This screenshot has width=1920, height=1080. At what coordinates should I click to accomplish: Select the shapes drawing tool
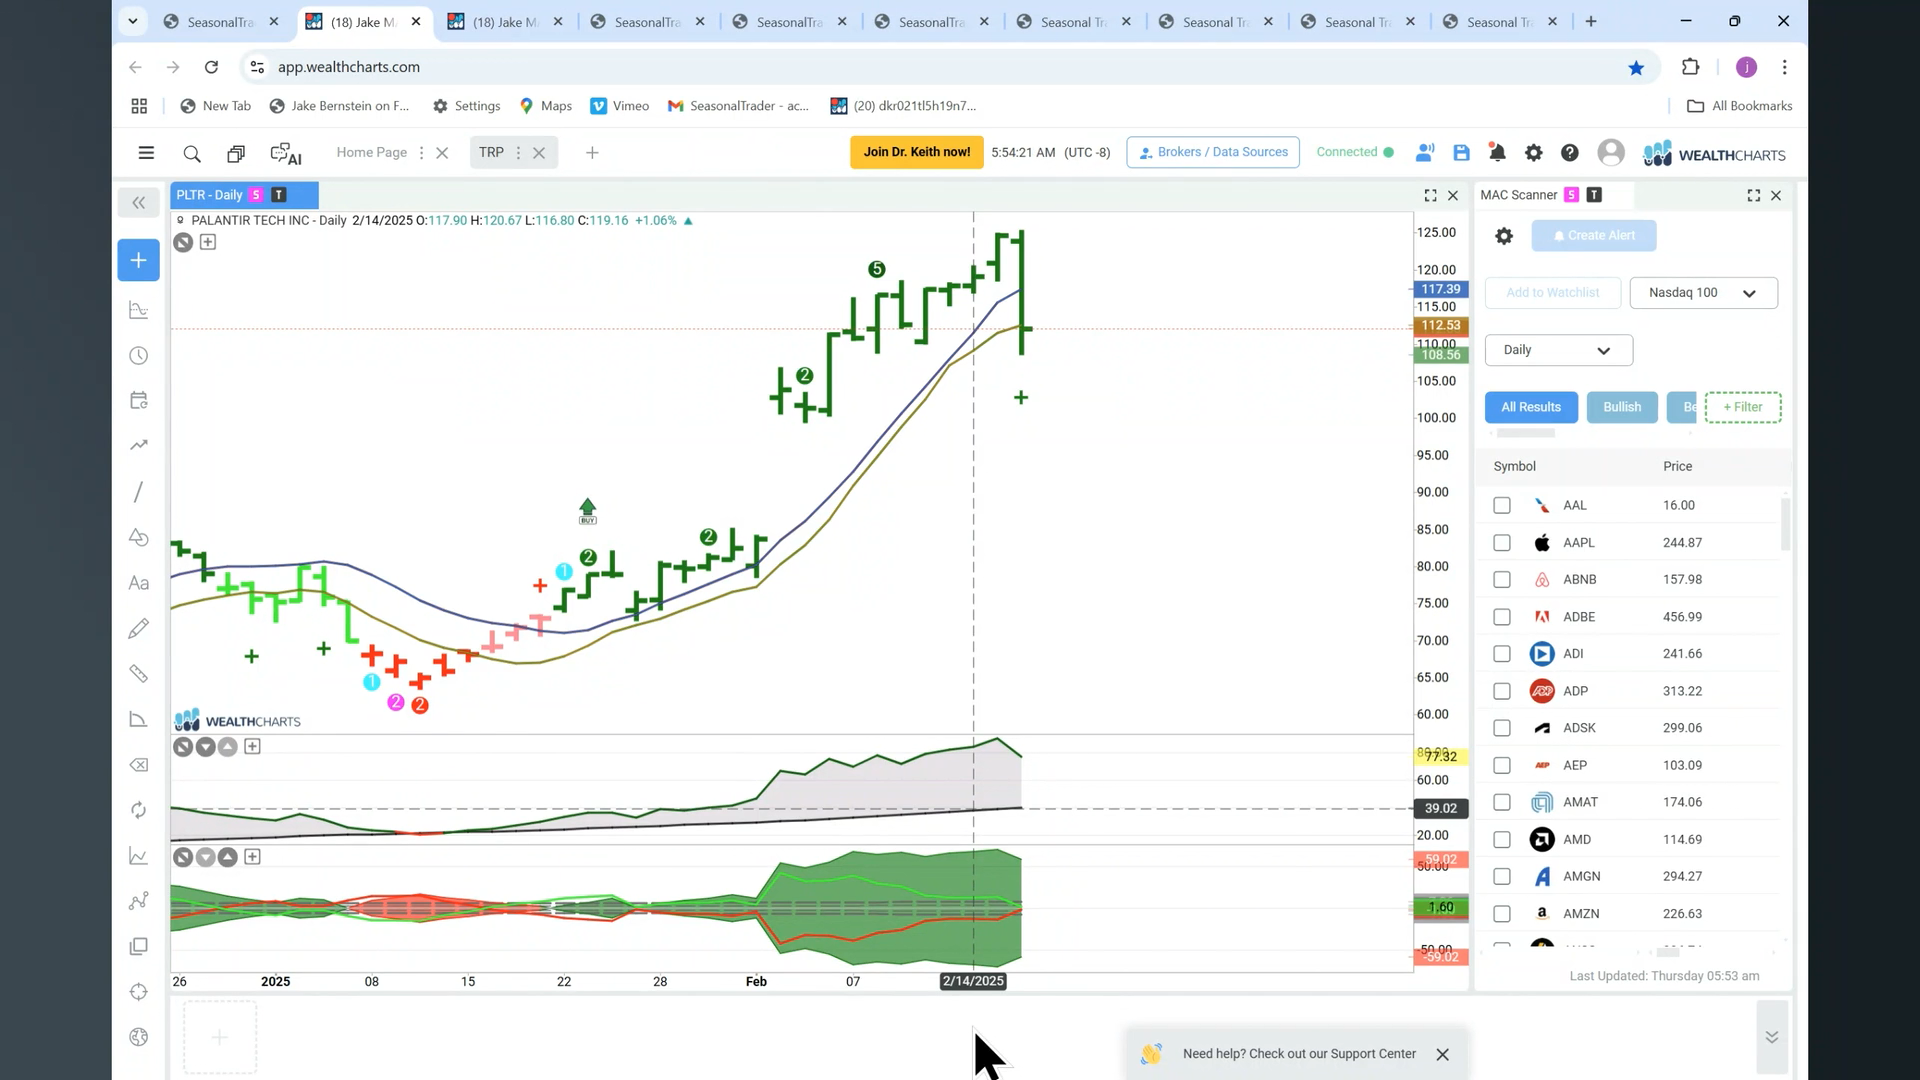(x=139, y=537)
